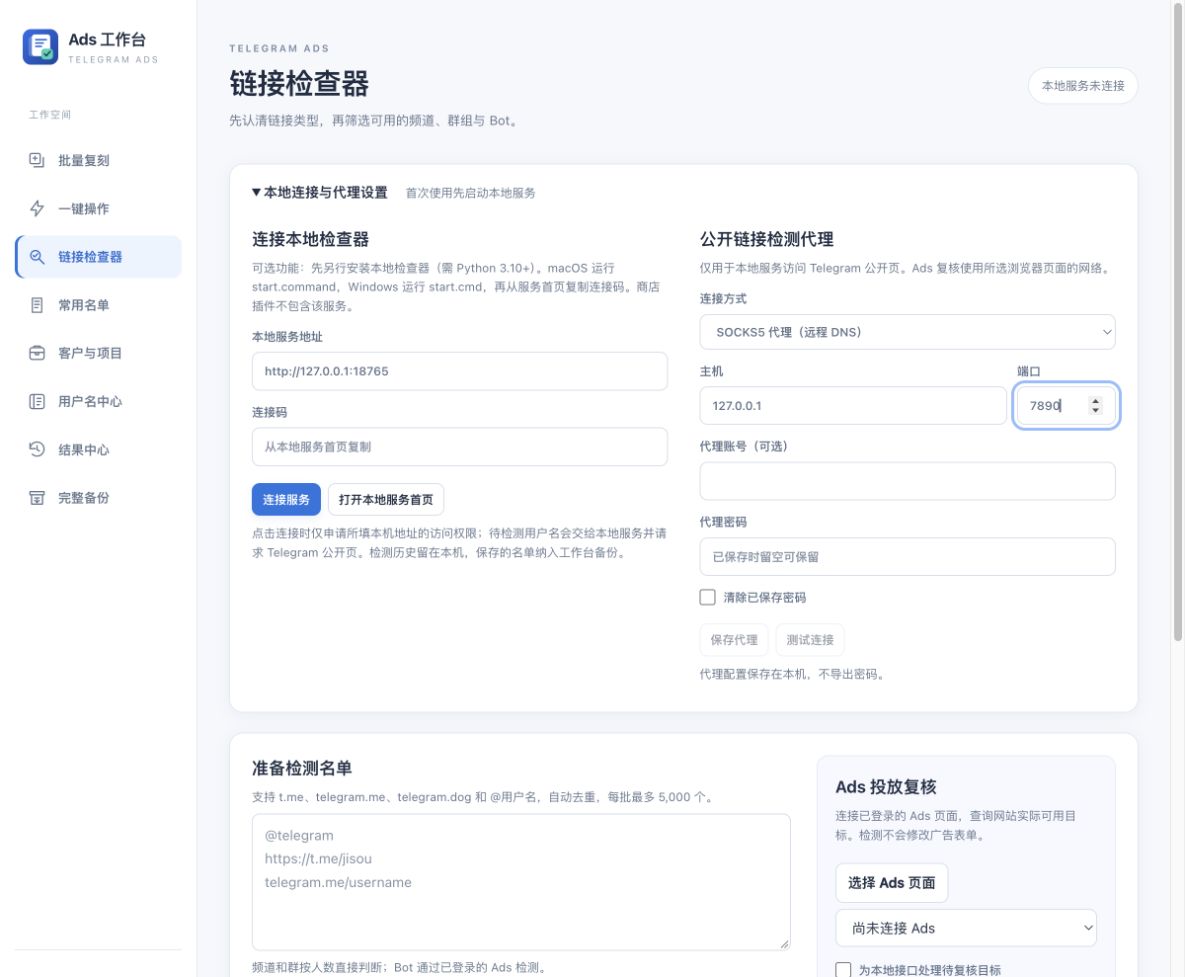This screenshot has width=1185, height=977.
Task: Click 代理配置保存在本机，不导出密码 note
Action: [x=792, y=674]
